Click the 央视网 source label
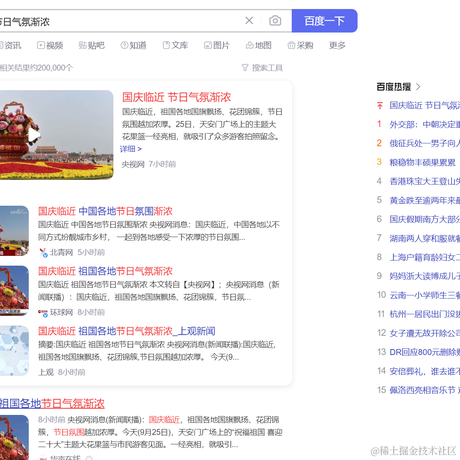Viewport: 460px width, 460px height. coord(133,164)
